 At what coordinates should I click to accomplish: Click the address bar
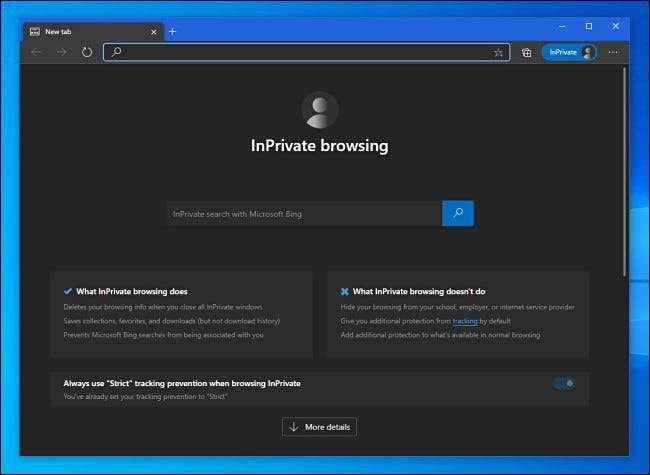300,52
